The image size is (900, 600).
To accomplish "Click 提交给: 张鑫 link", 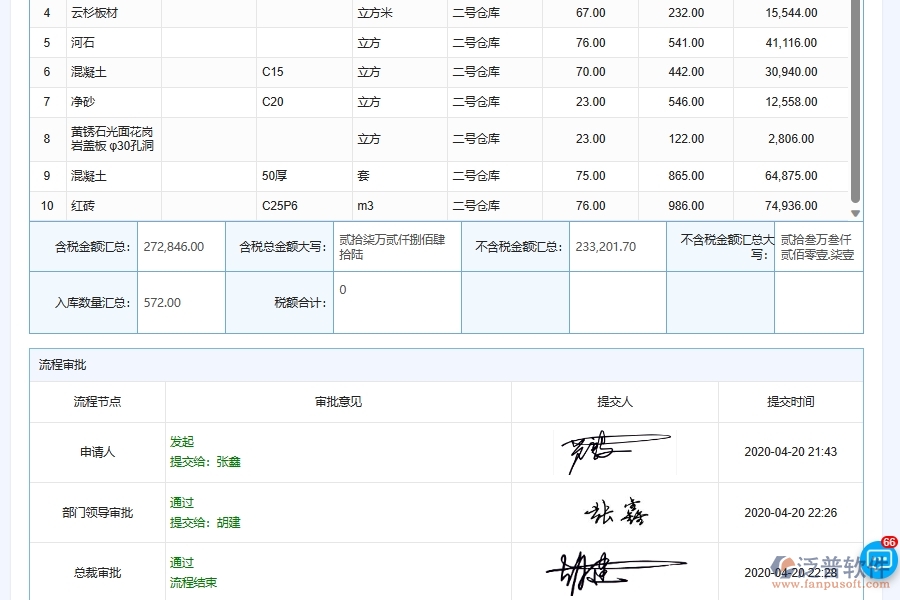I will click(203, 462).
